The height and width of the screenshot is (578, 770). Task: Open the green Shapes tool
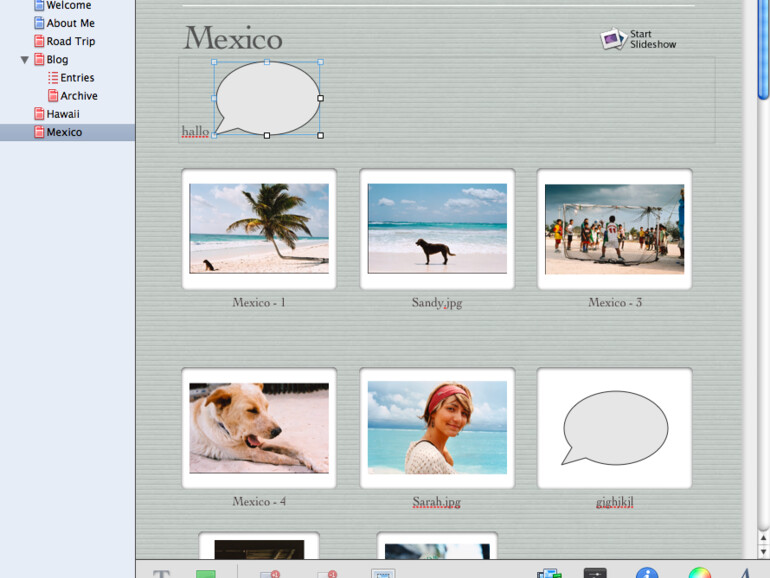[206, 574]
